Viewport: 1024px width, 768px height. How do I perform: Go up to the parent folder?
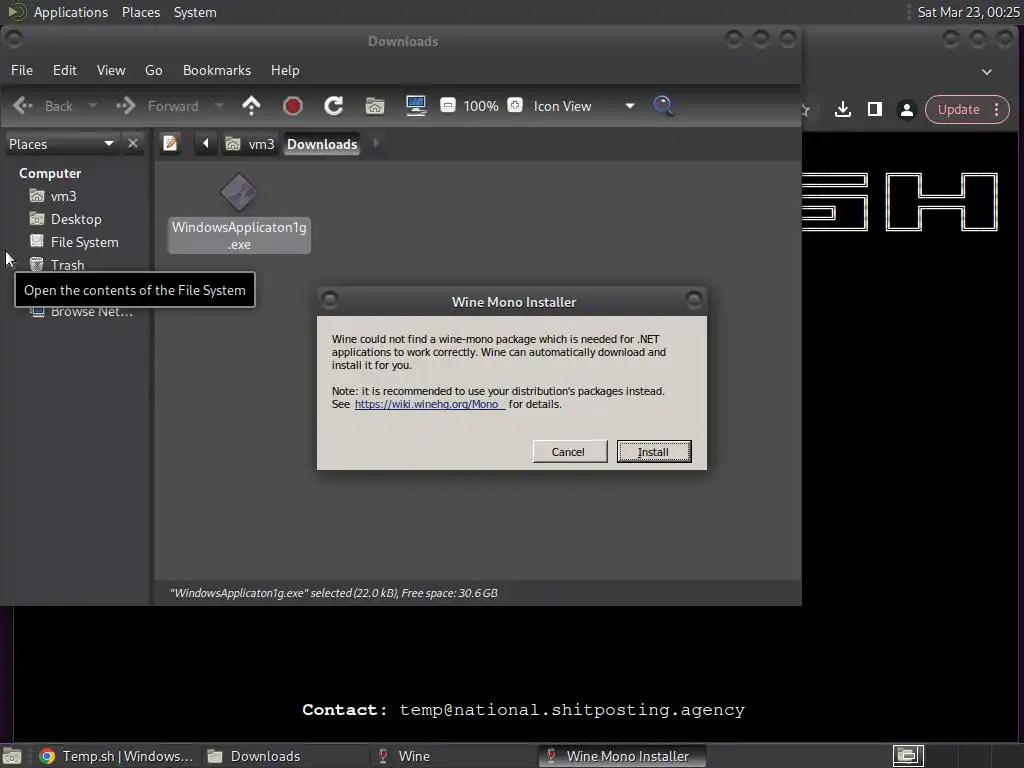(251, 106)
